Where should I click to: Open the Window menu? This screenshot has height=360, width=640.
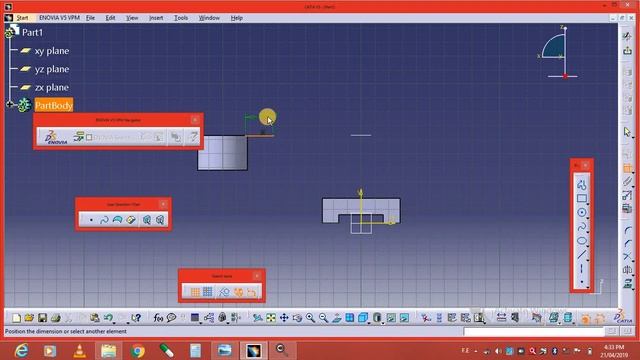209,18
